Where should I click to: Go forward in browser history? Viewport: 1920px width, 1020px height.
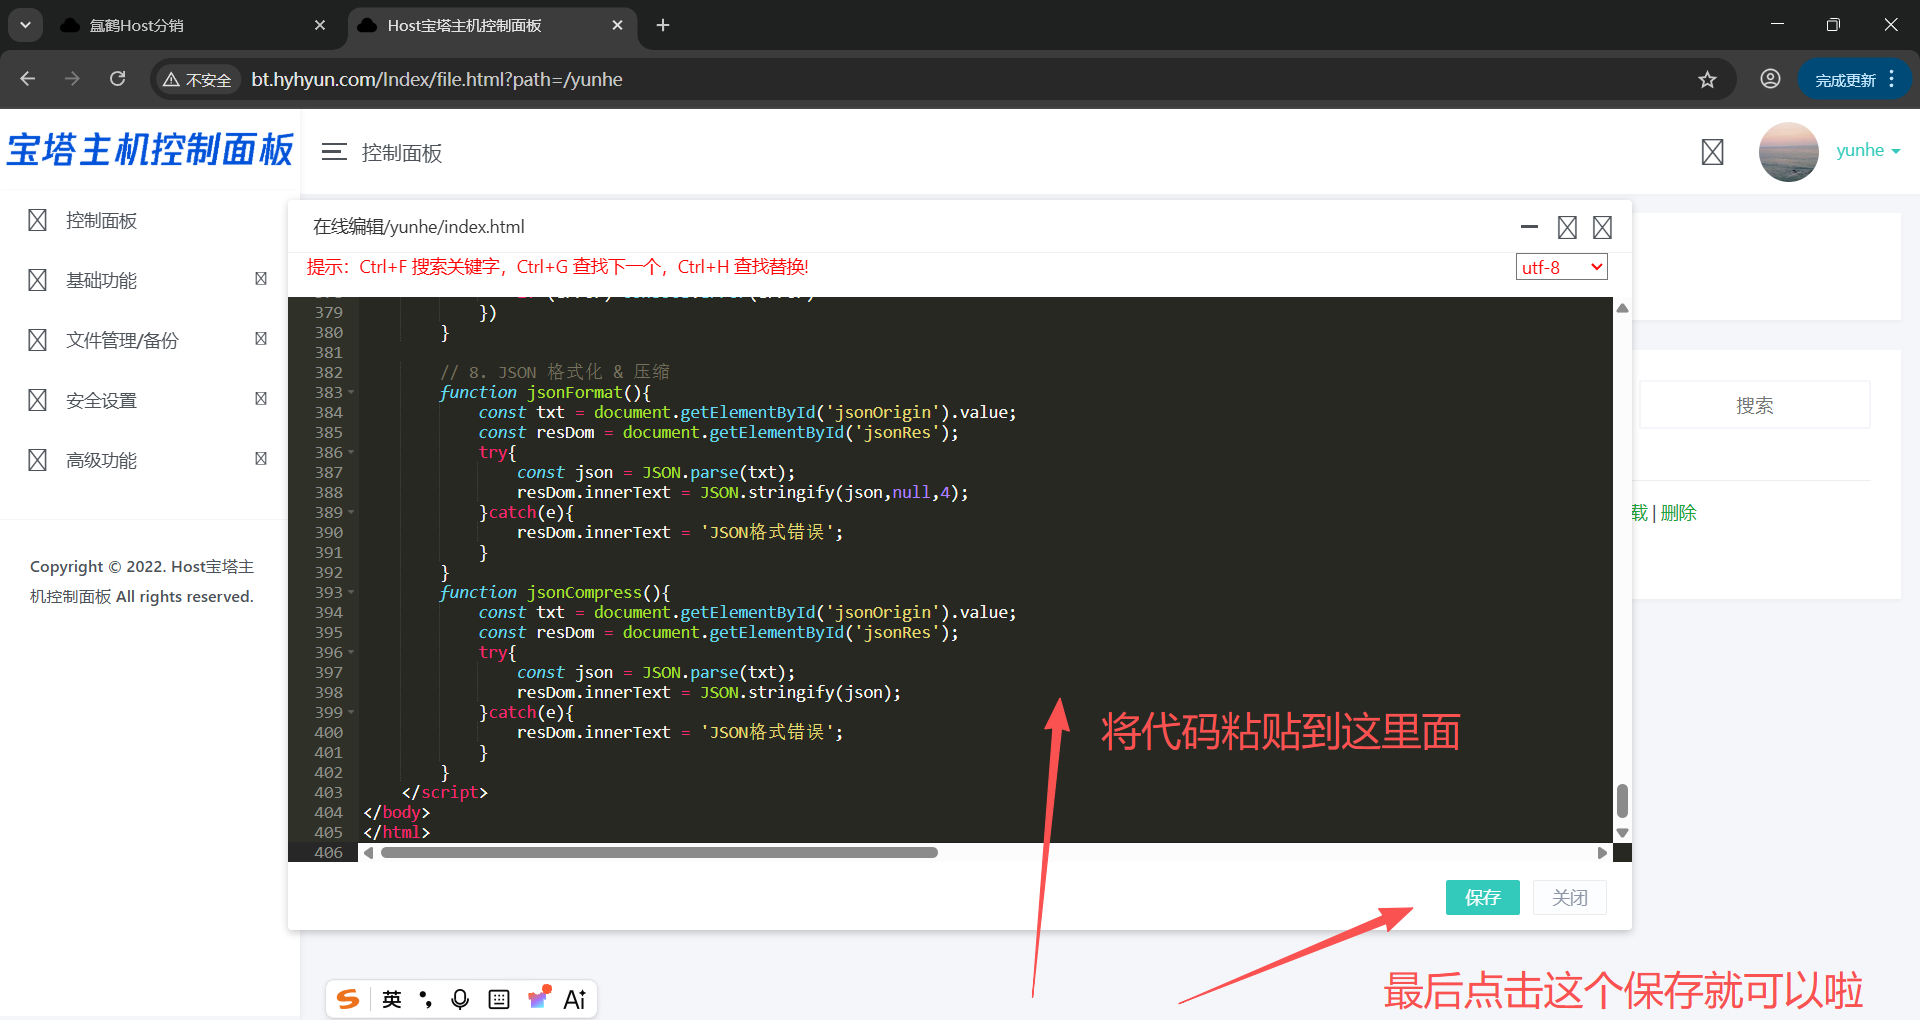click(x=72, y=79)
